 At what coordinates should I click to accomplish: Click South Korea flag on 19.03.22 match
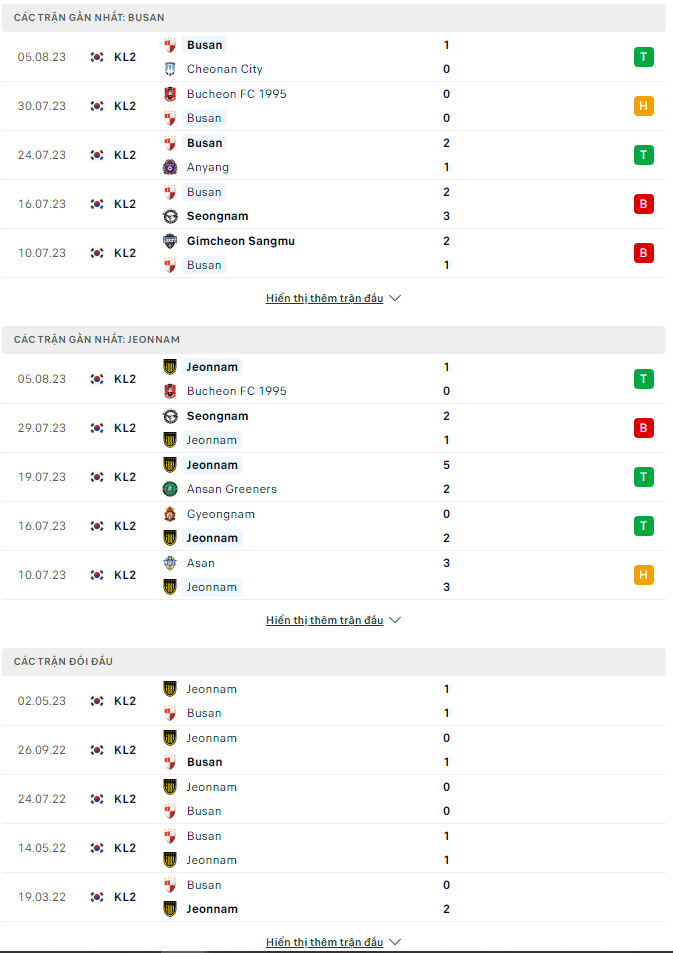(x=97, y=897)
